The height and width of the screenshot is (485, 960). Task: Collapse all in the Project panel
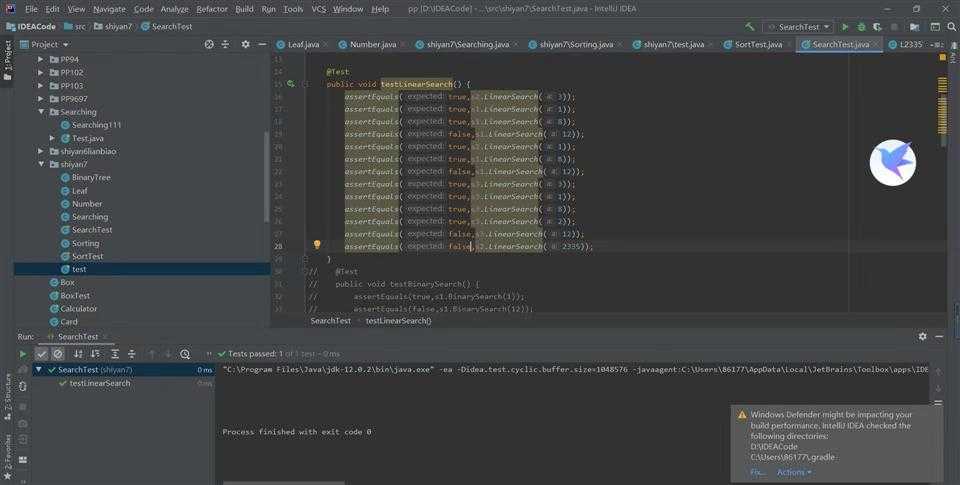[x=225, y=44]
